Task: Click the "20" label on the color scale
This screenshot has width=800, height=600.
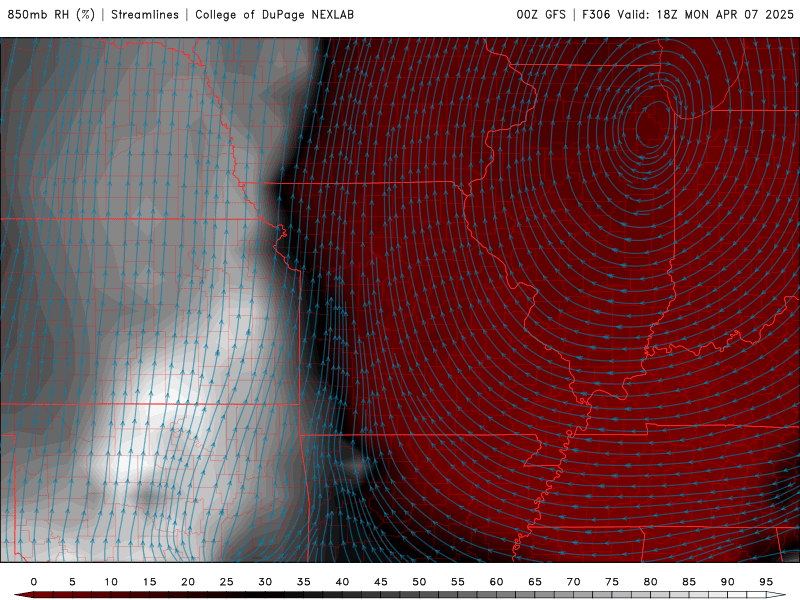Action: coord(188,582)
